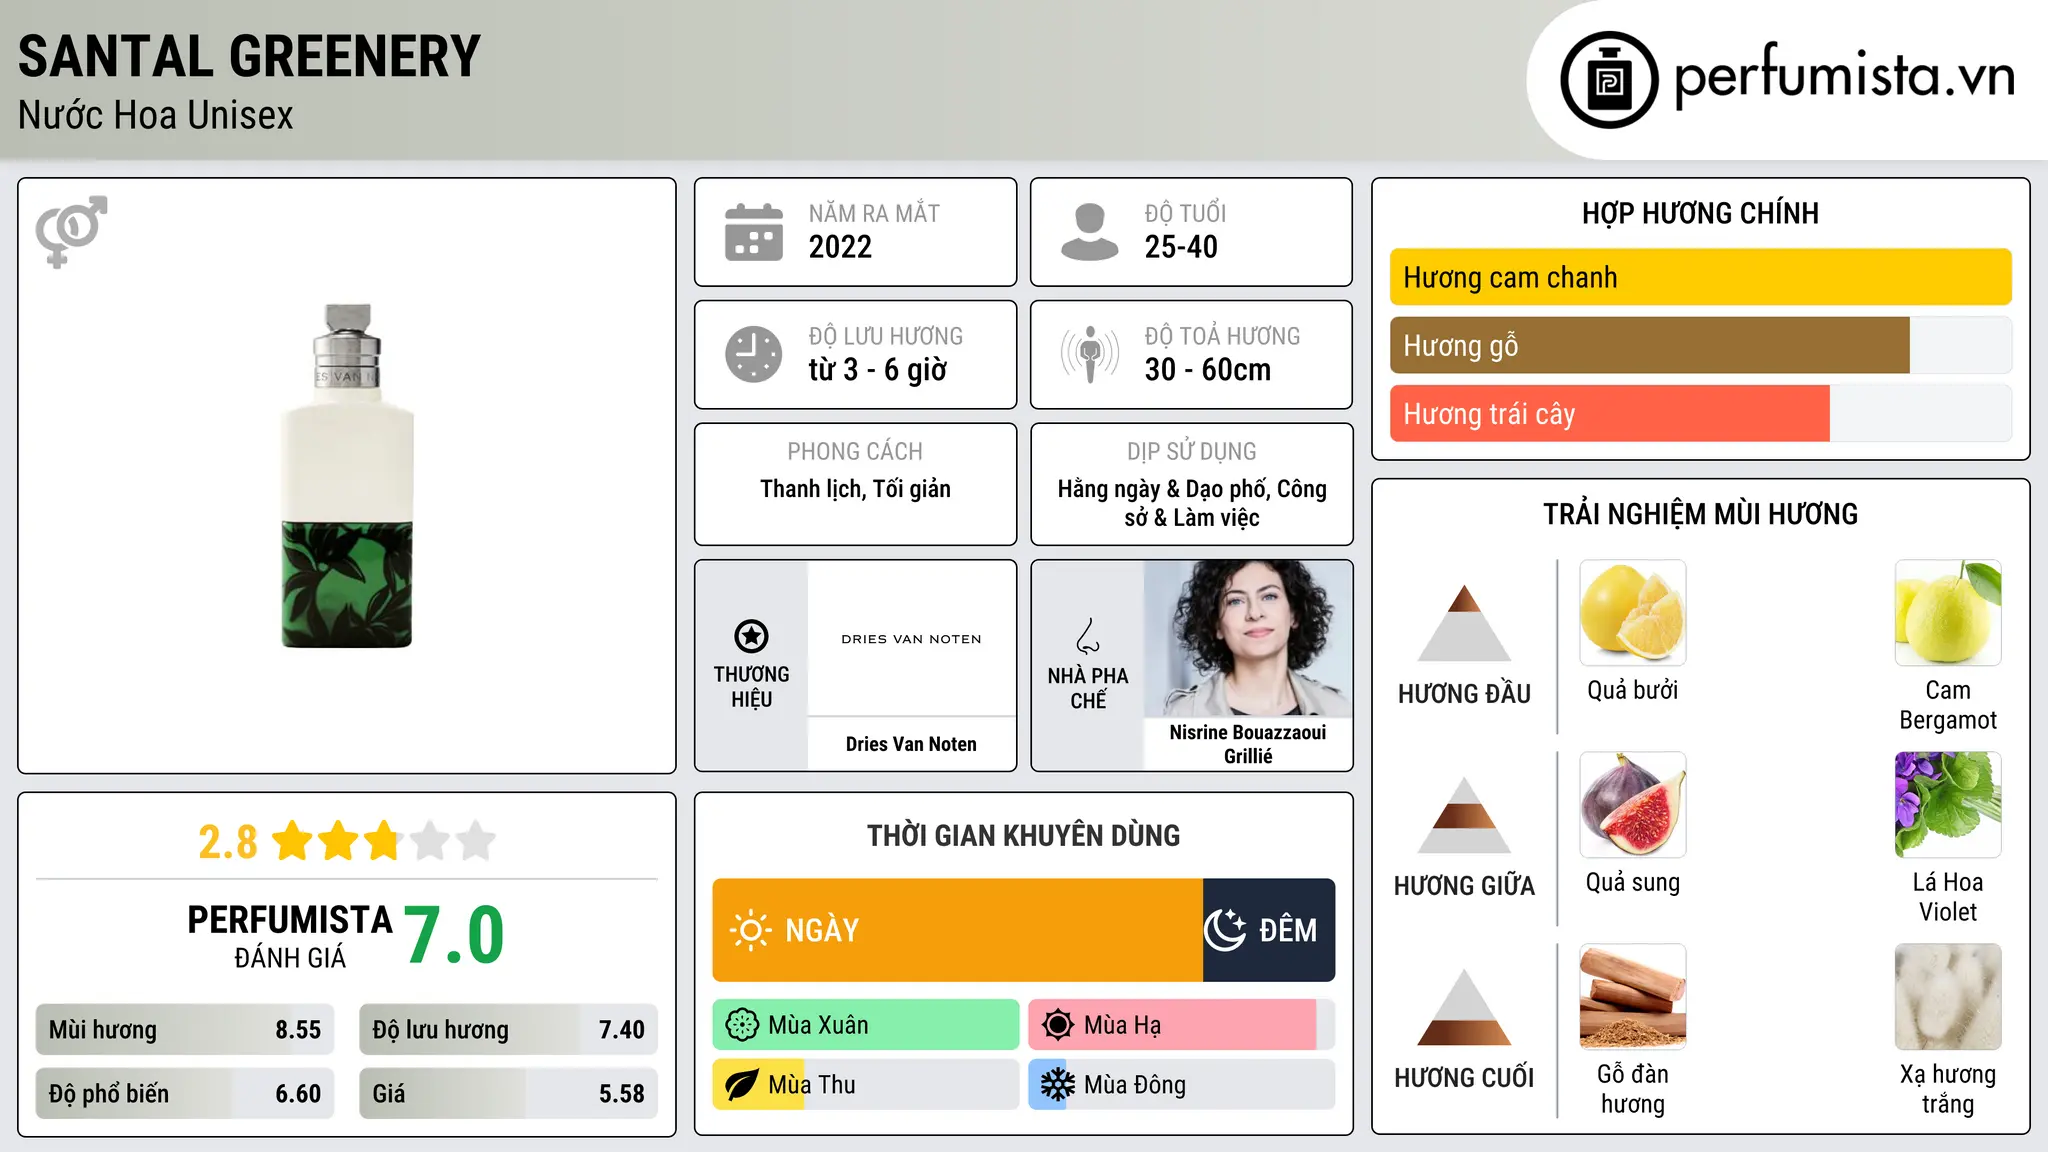The width and height of the screenshot is (2048, 1152).
Task: Click the Gỗ đàn hương note label
Action: (x=1633, y=1089)
